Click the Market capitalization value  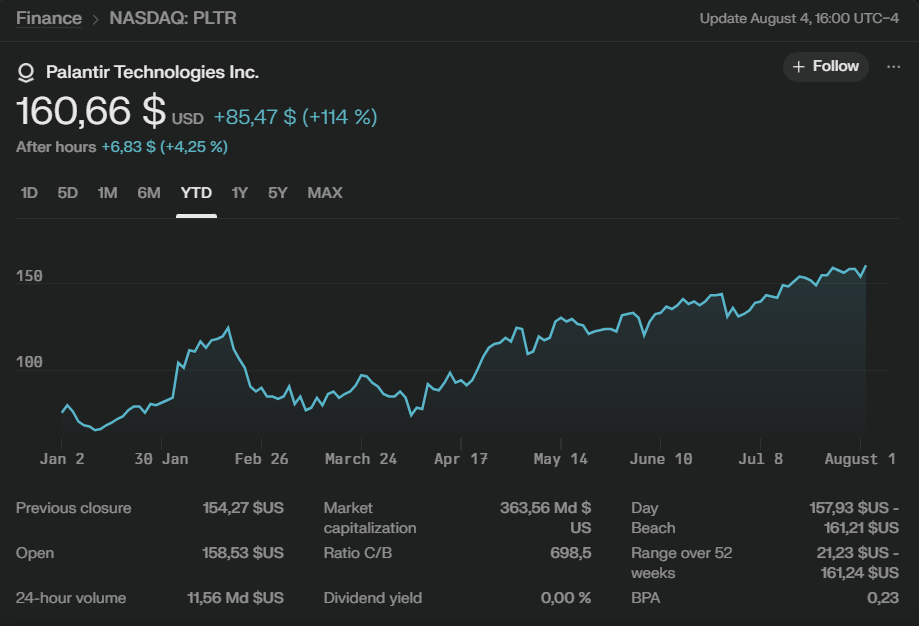click(x=545, y=517)
